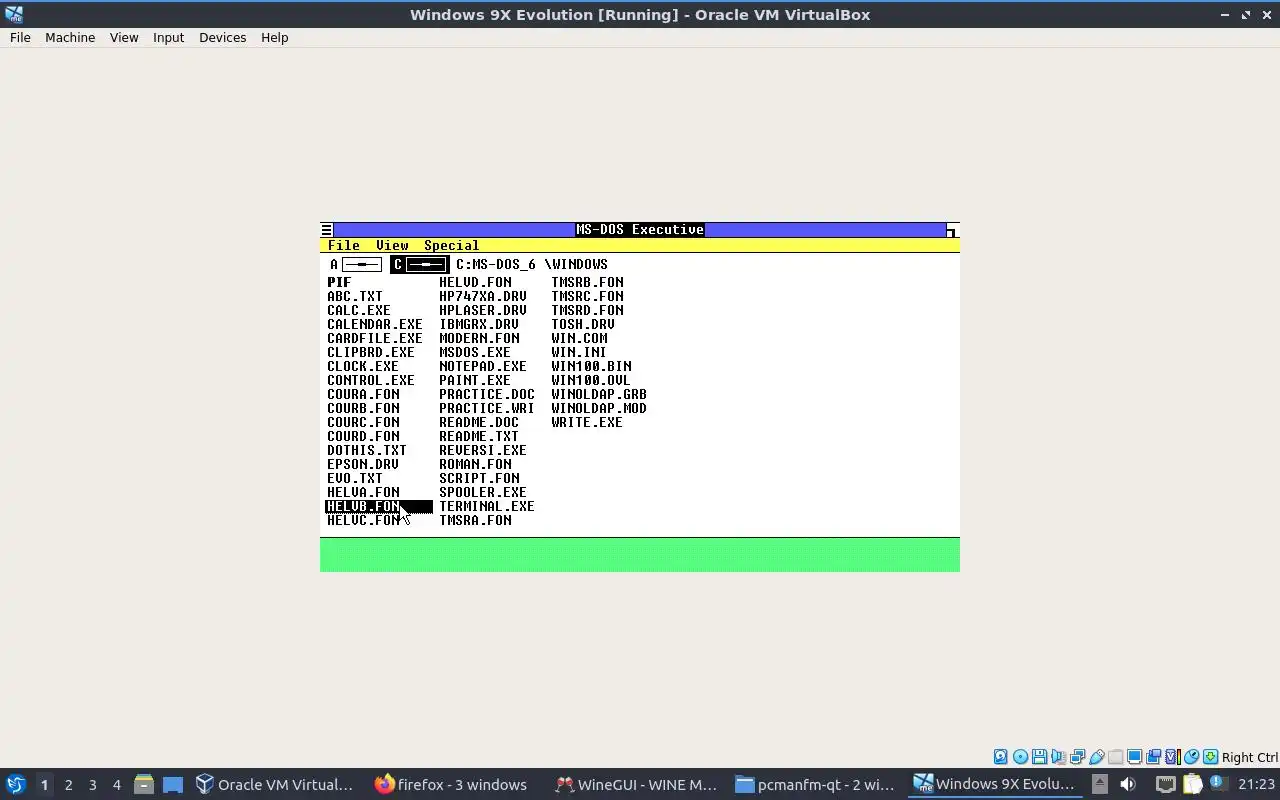
Task: Open the clipboard manager tray icon
Action: 1192,784
